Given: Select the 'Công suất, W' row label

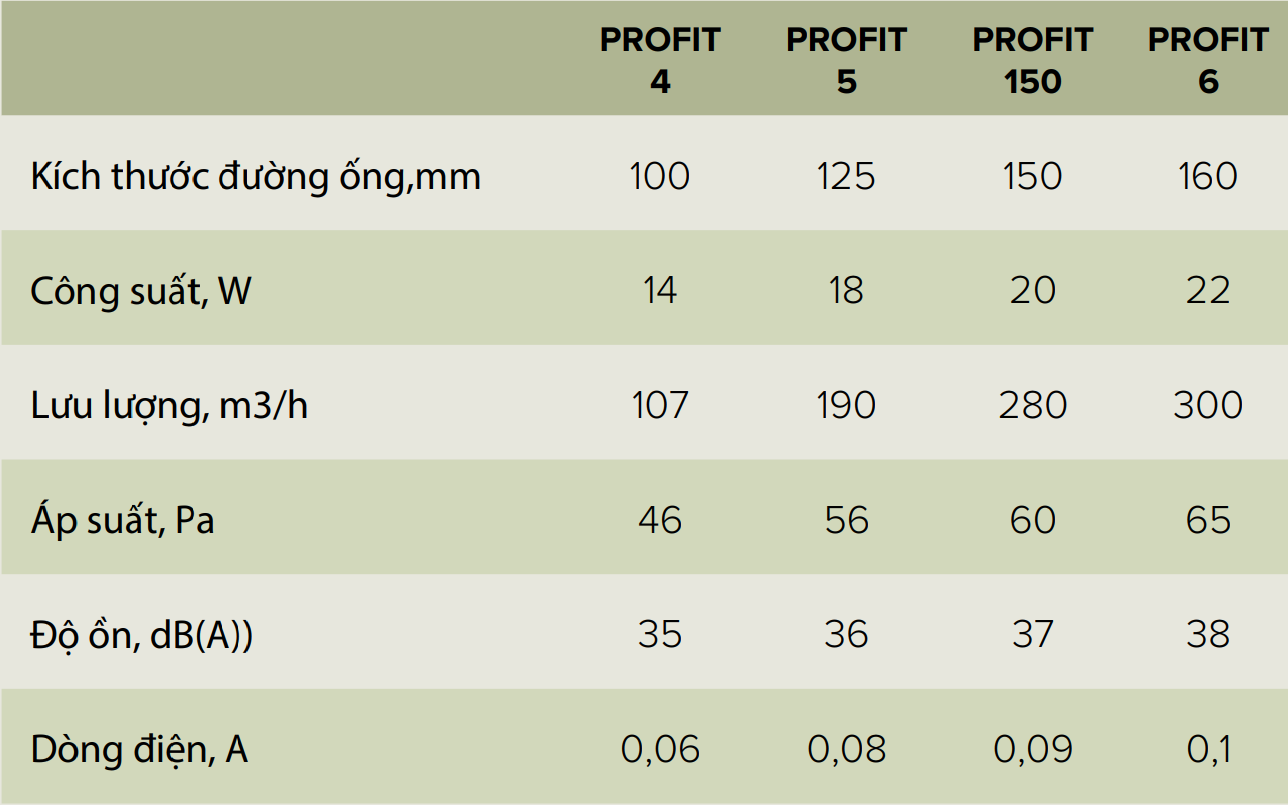Looking at the screenshot, I should 141,291.
